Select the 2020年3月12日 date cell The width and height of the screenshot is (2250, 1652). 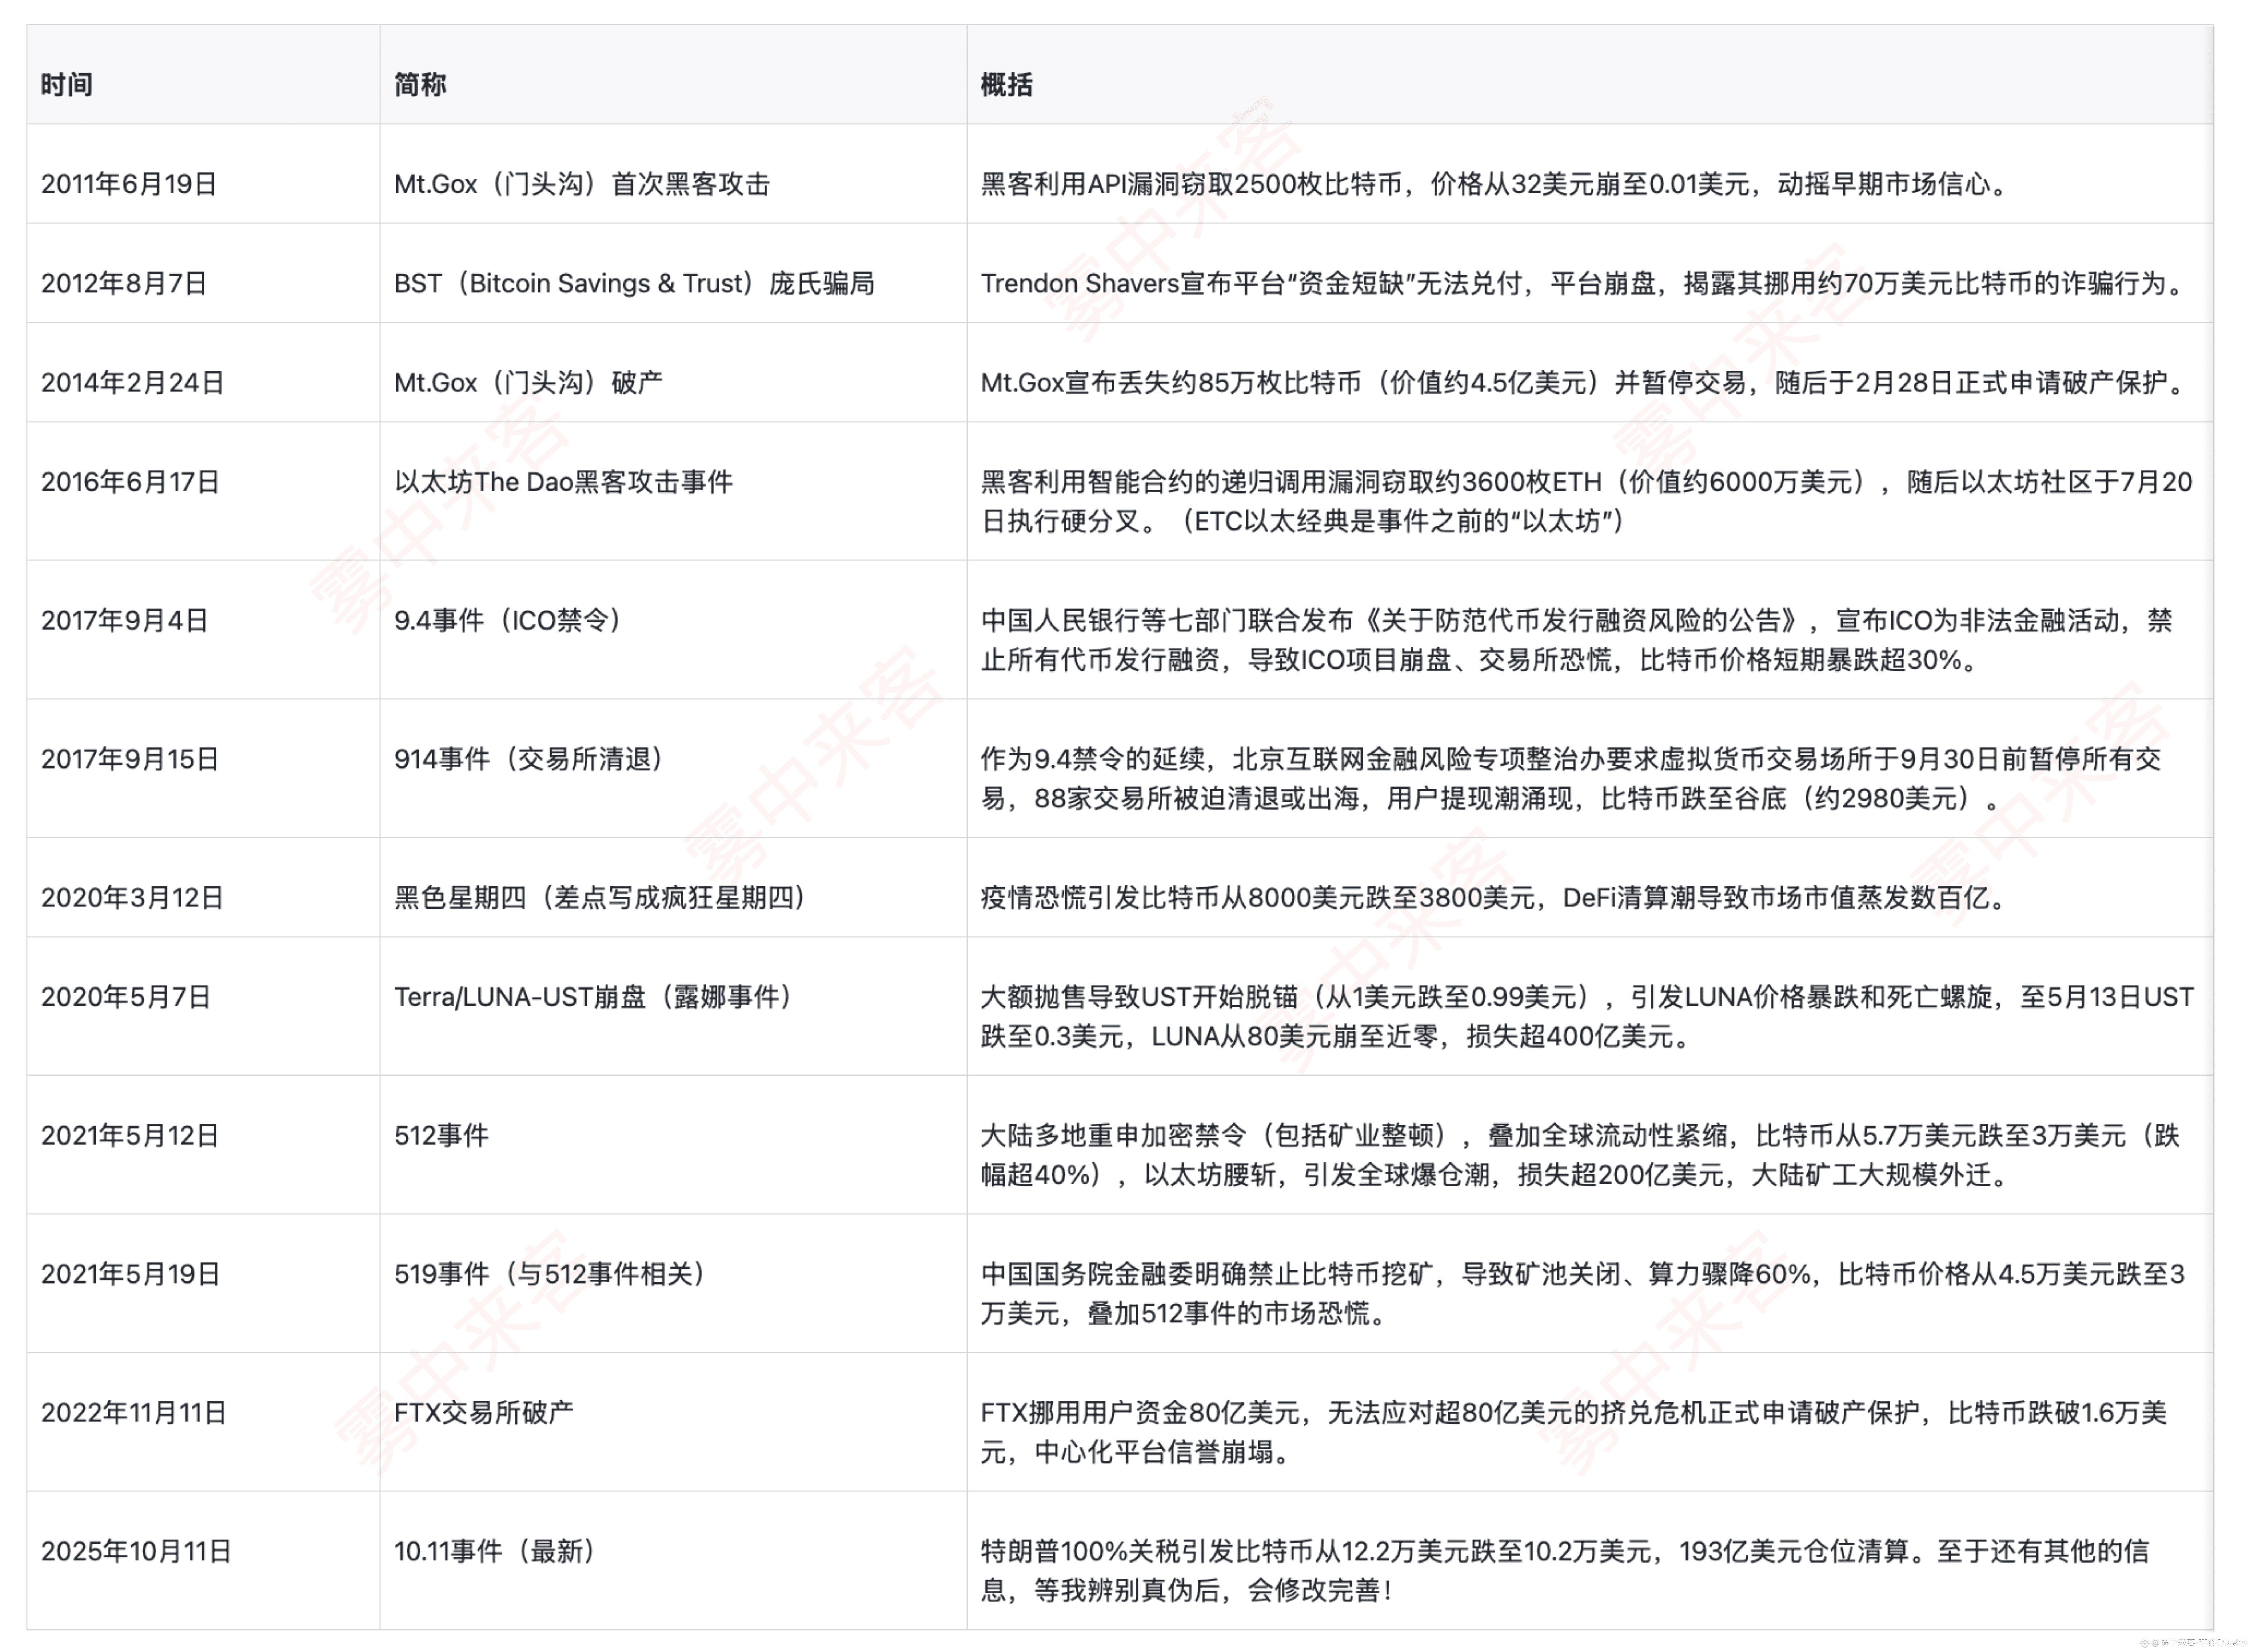pyautogui.click(x=132, y=897)
